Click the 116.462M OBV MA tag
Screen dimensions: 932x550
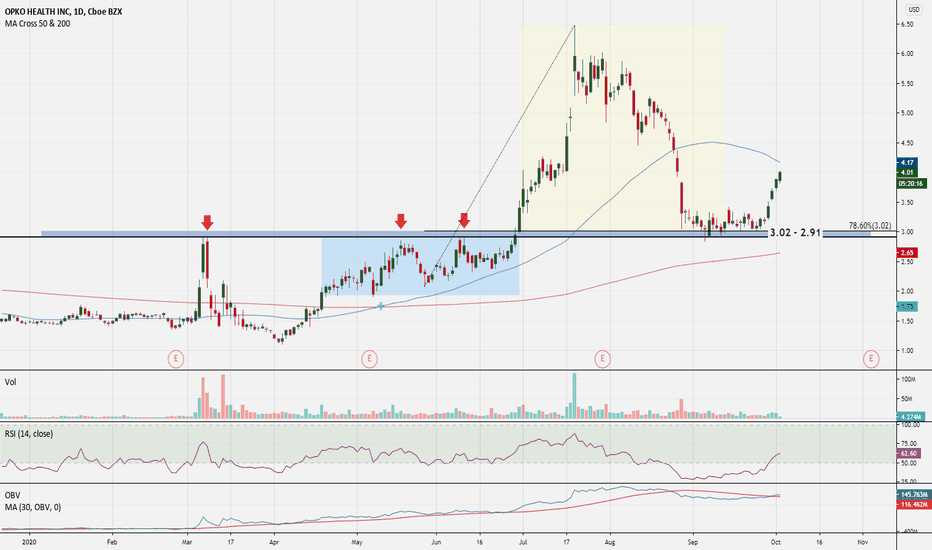(x=914, y=504)
